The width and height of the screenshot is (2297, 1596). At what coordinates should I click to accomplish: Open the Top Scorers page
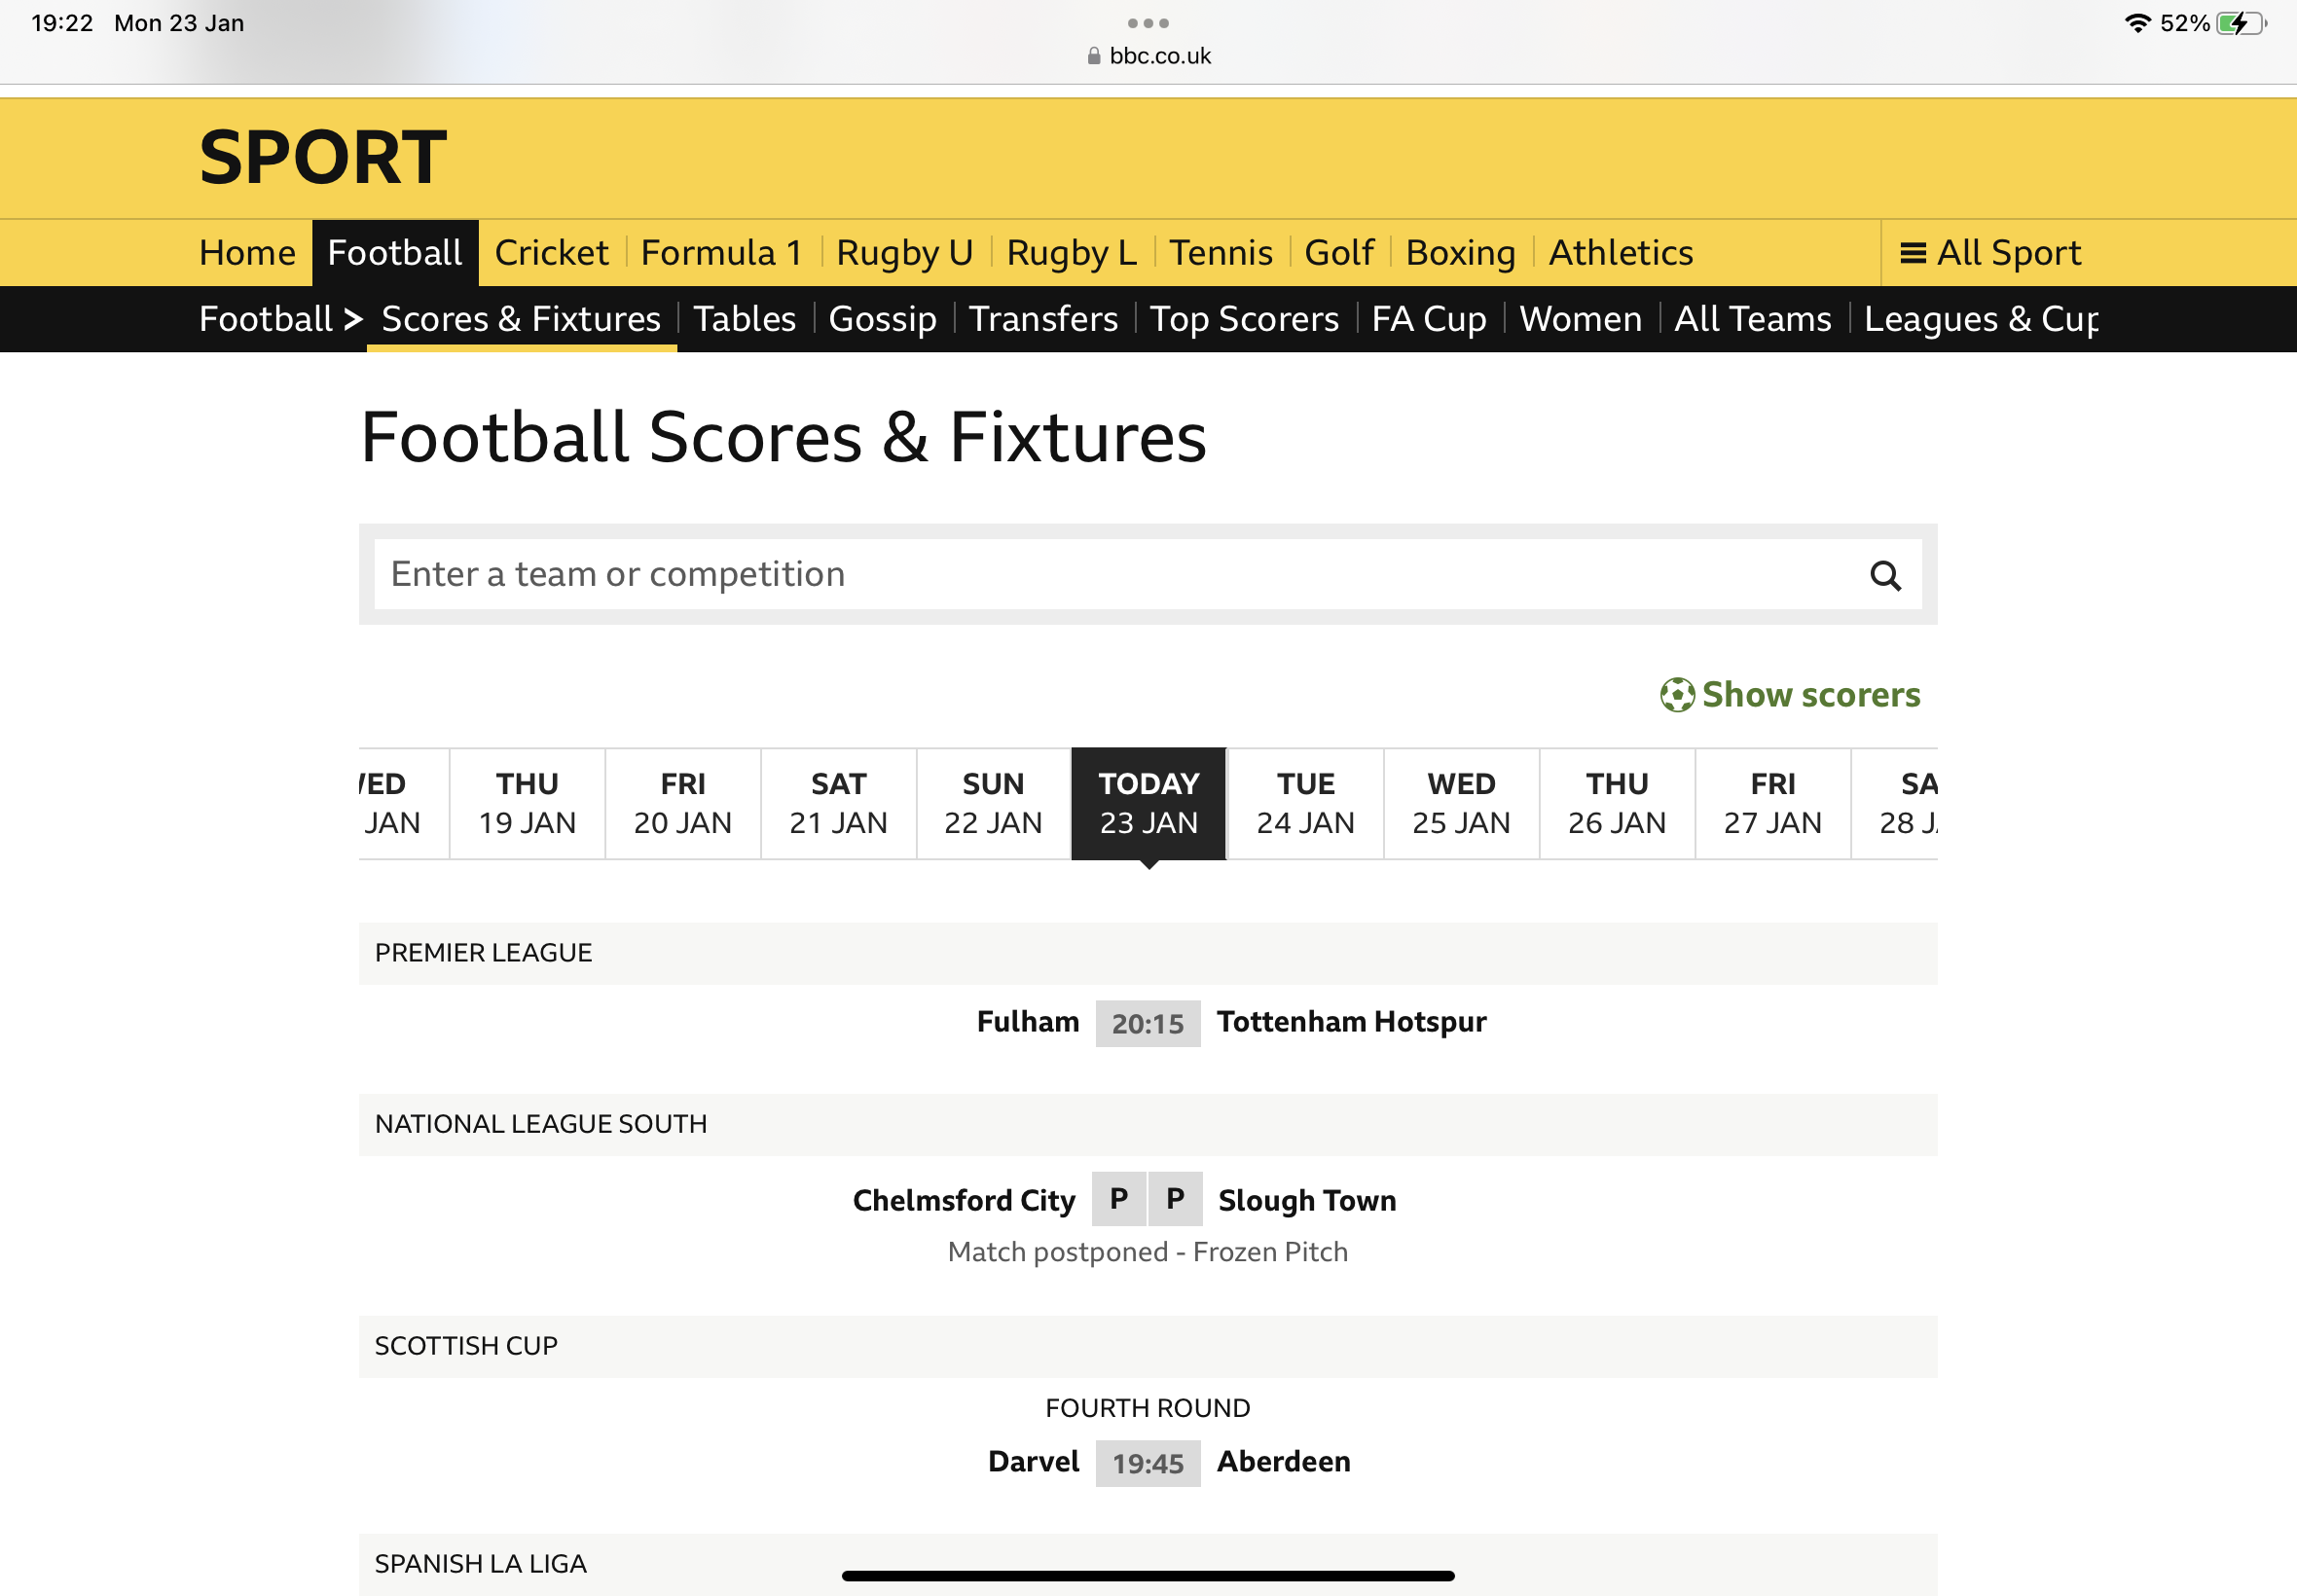tap(1244, 319)
